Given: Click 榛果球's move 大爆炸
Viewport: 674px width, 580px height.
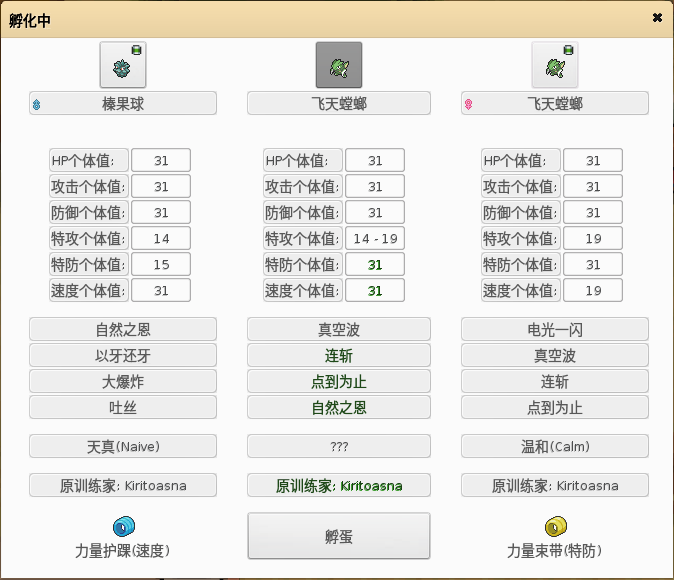Looking at the screenshot, I should point(123,381).
